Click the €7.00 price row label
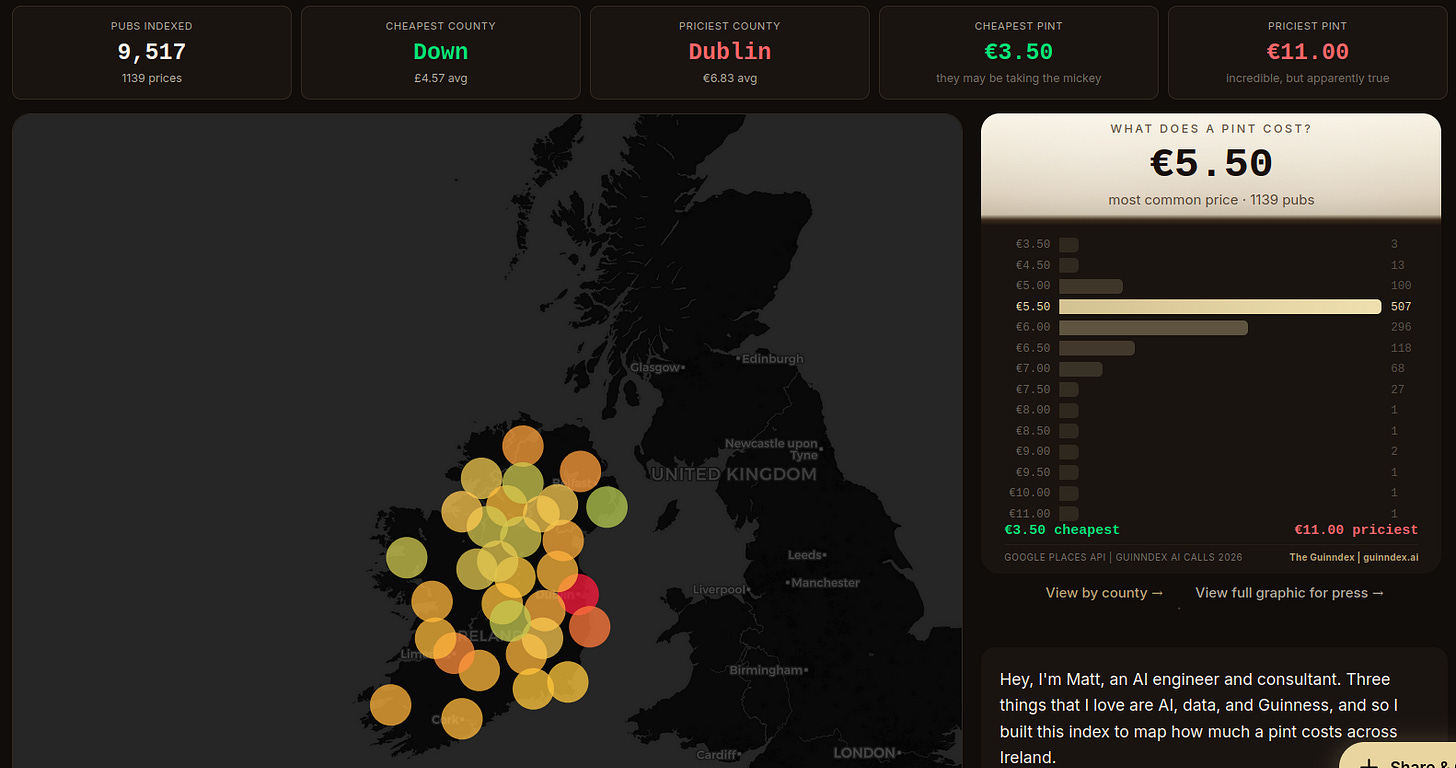Screen dimensions: 1456x768 pos(1033,369)
